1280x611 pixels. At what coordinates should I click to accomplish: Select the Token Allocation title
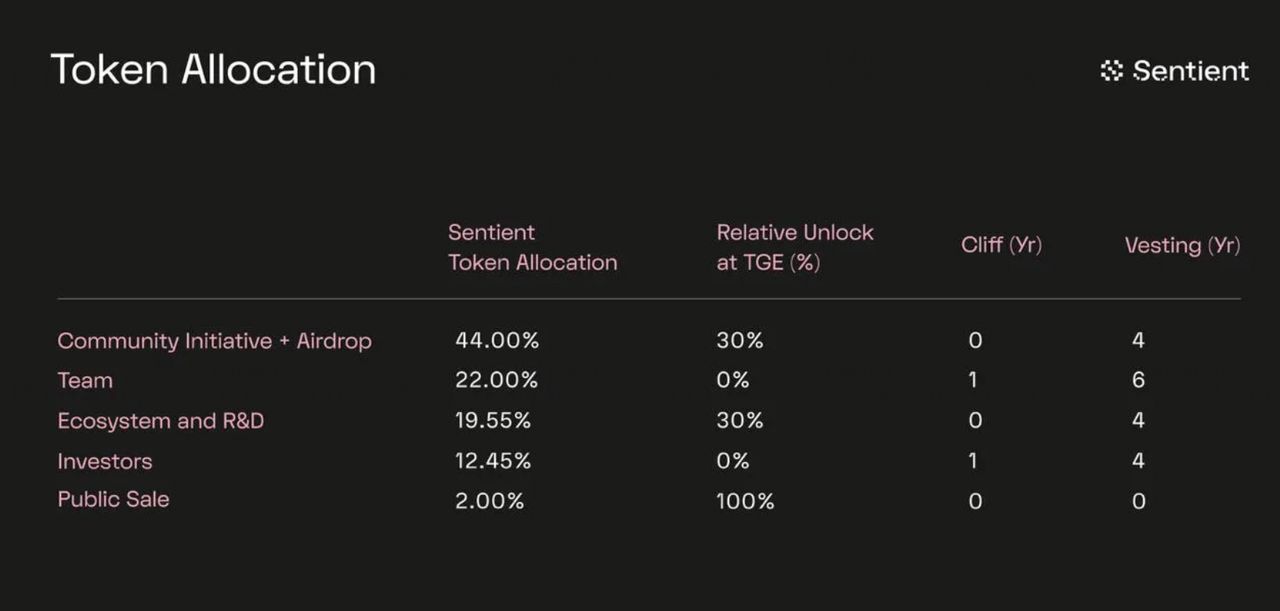214,70
